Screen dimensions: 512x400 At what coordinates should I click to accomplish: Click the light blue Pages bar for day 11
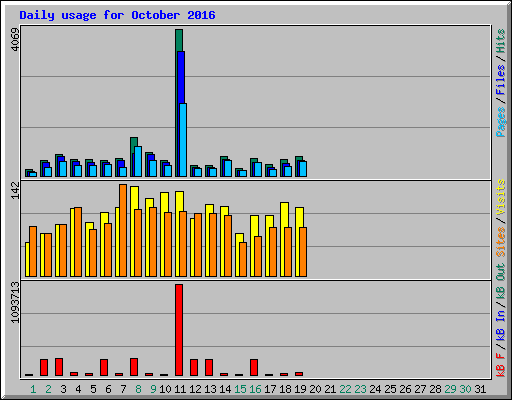tap(183, 140)
